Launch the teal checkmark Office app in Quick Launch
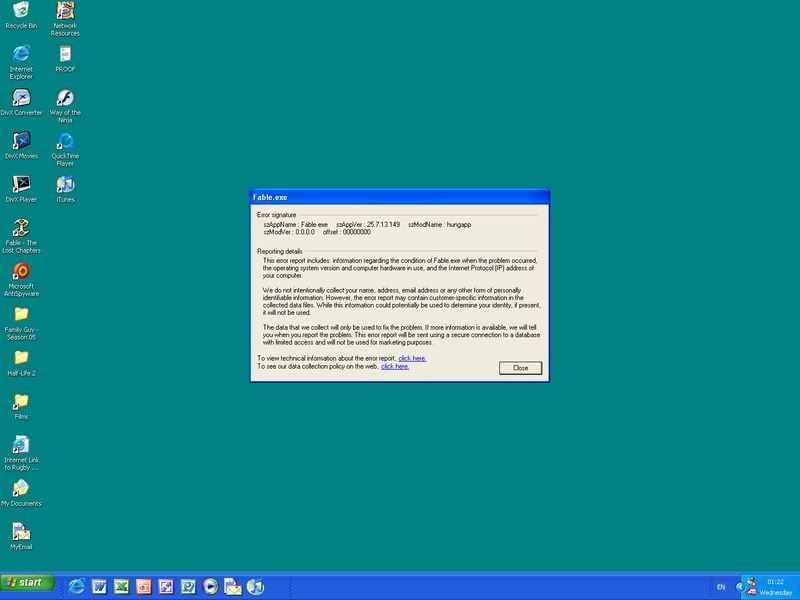 click(188, 586)
